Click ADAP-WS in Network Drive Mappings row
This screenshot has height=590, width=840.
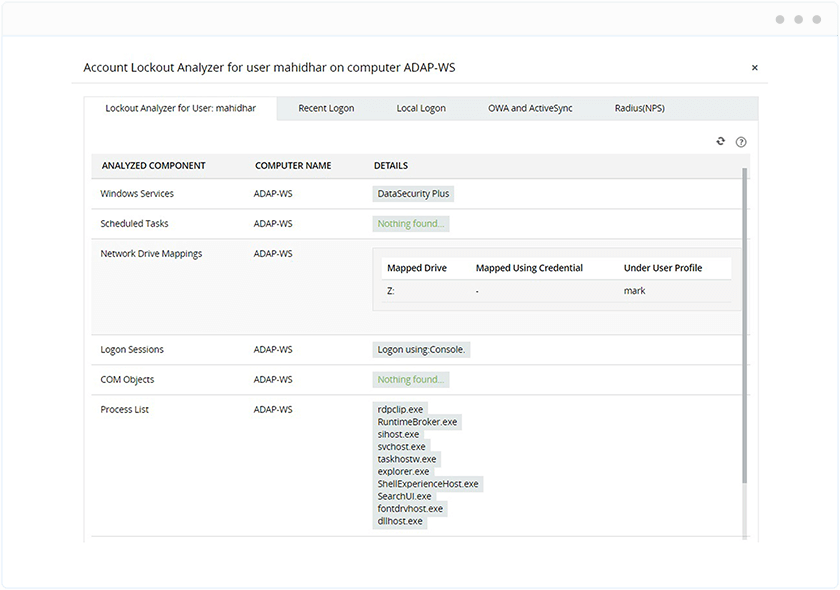(x=273, y=253)
